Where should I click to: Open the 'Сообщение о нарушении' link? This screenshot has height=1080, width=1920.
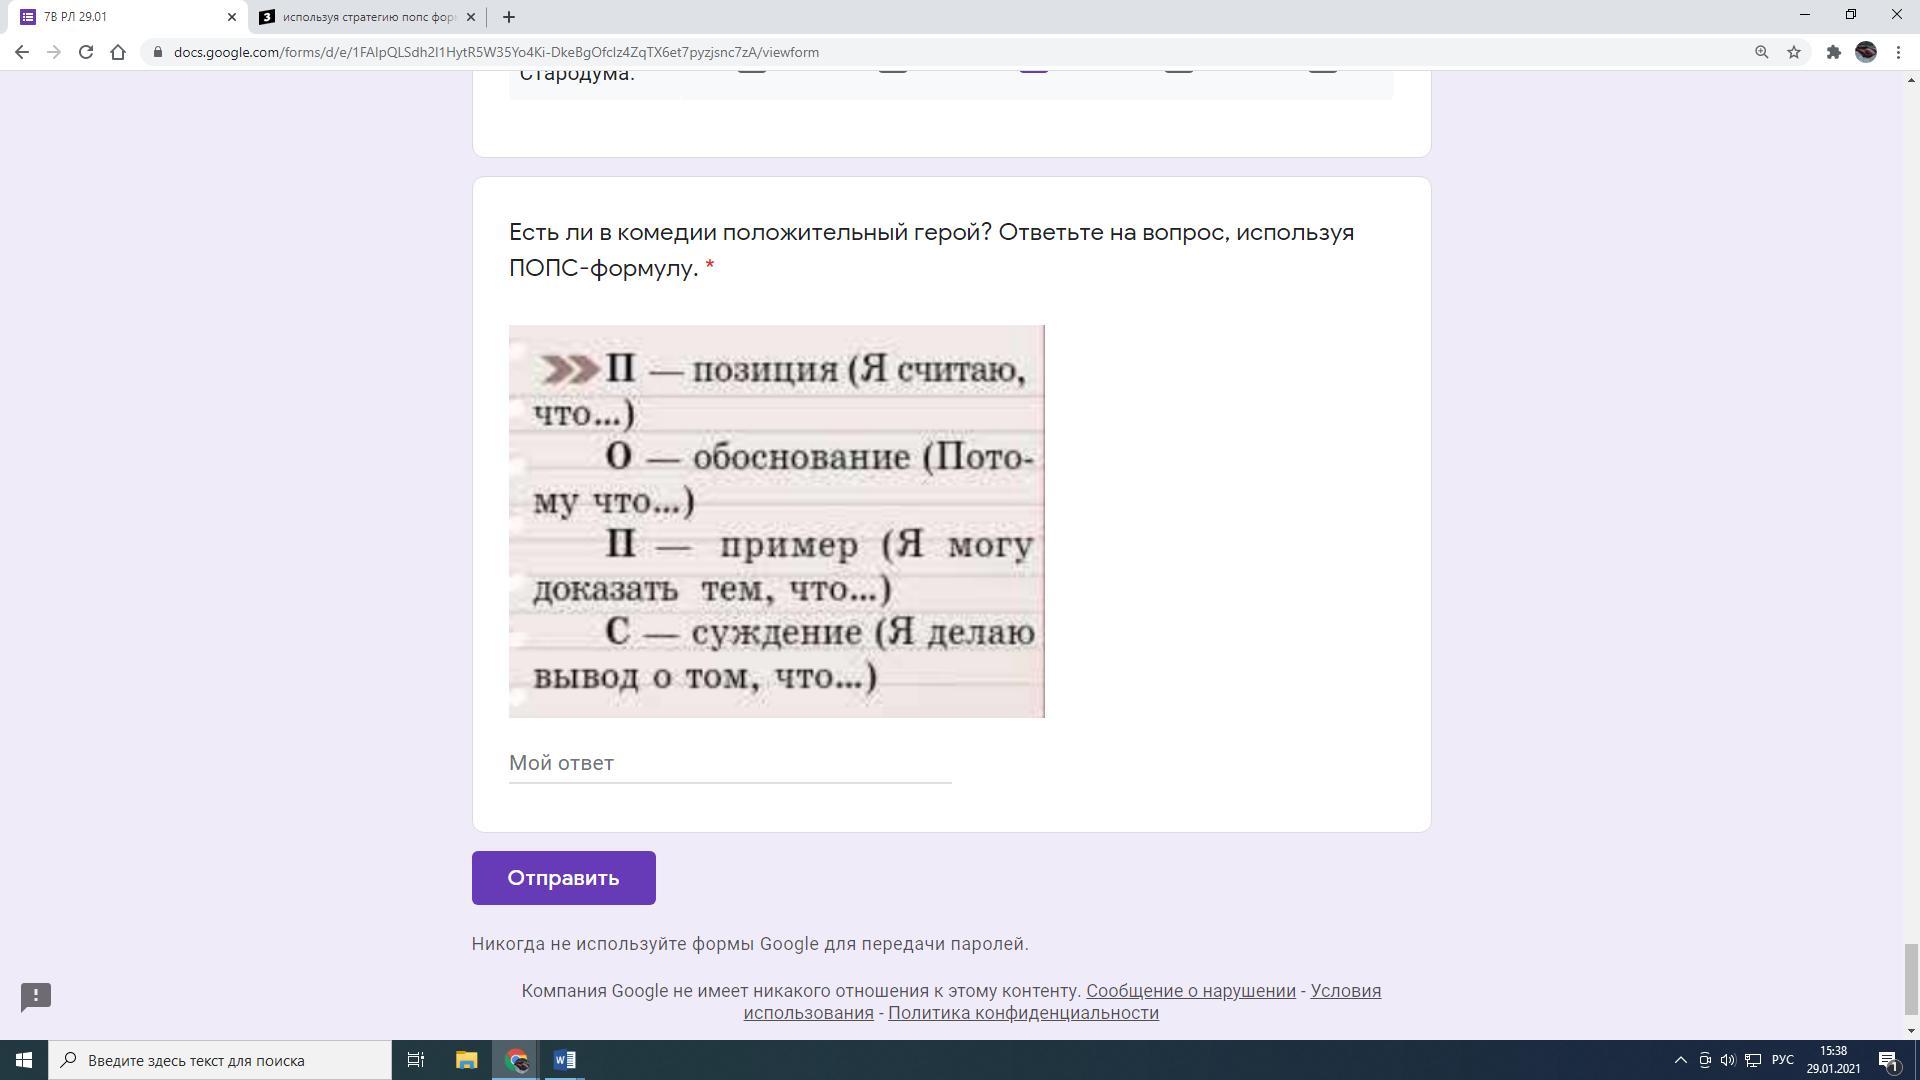[1190, 991]
